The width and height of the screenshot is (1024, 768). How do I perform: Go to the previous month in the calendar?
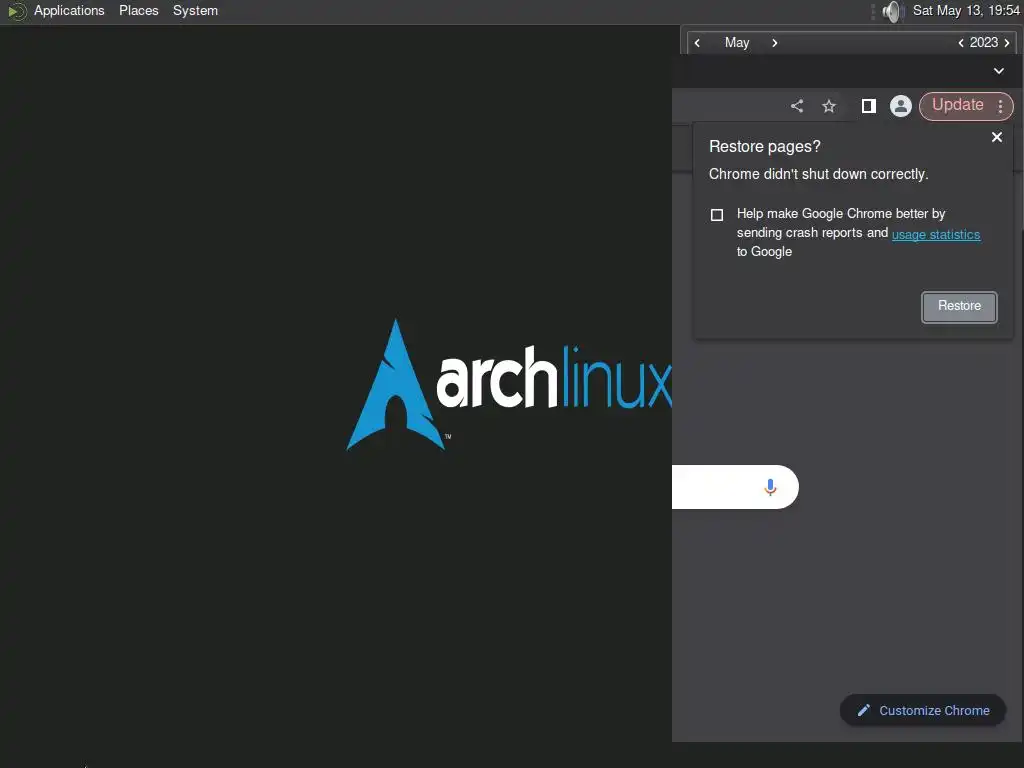pos(697,43)
